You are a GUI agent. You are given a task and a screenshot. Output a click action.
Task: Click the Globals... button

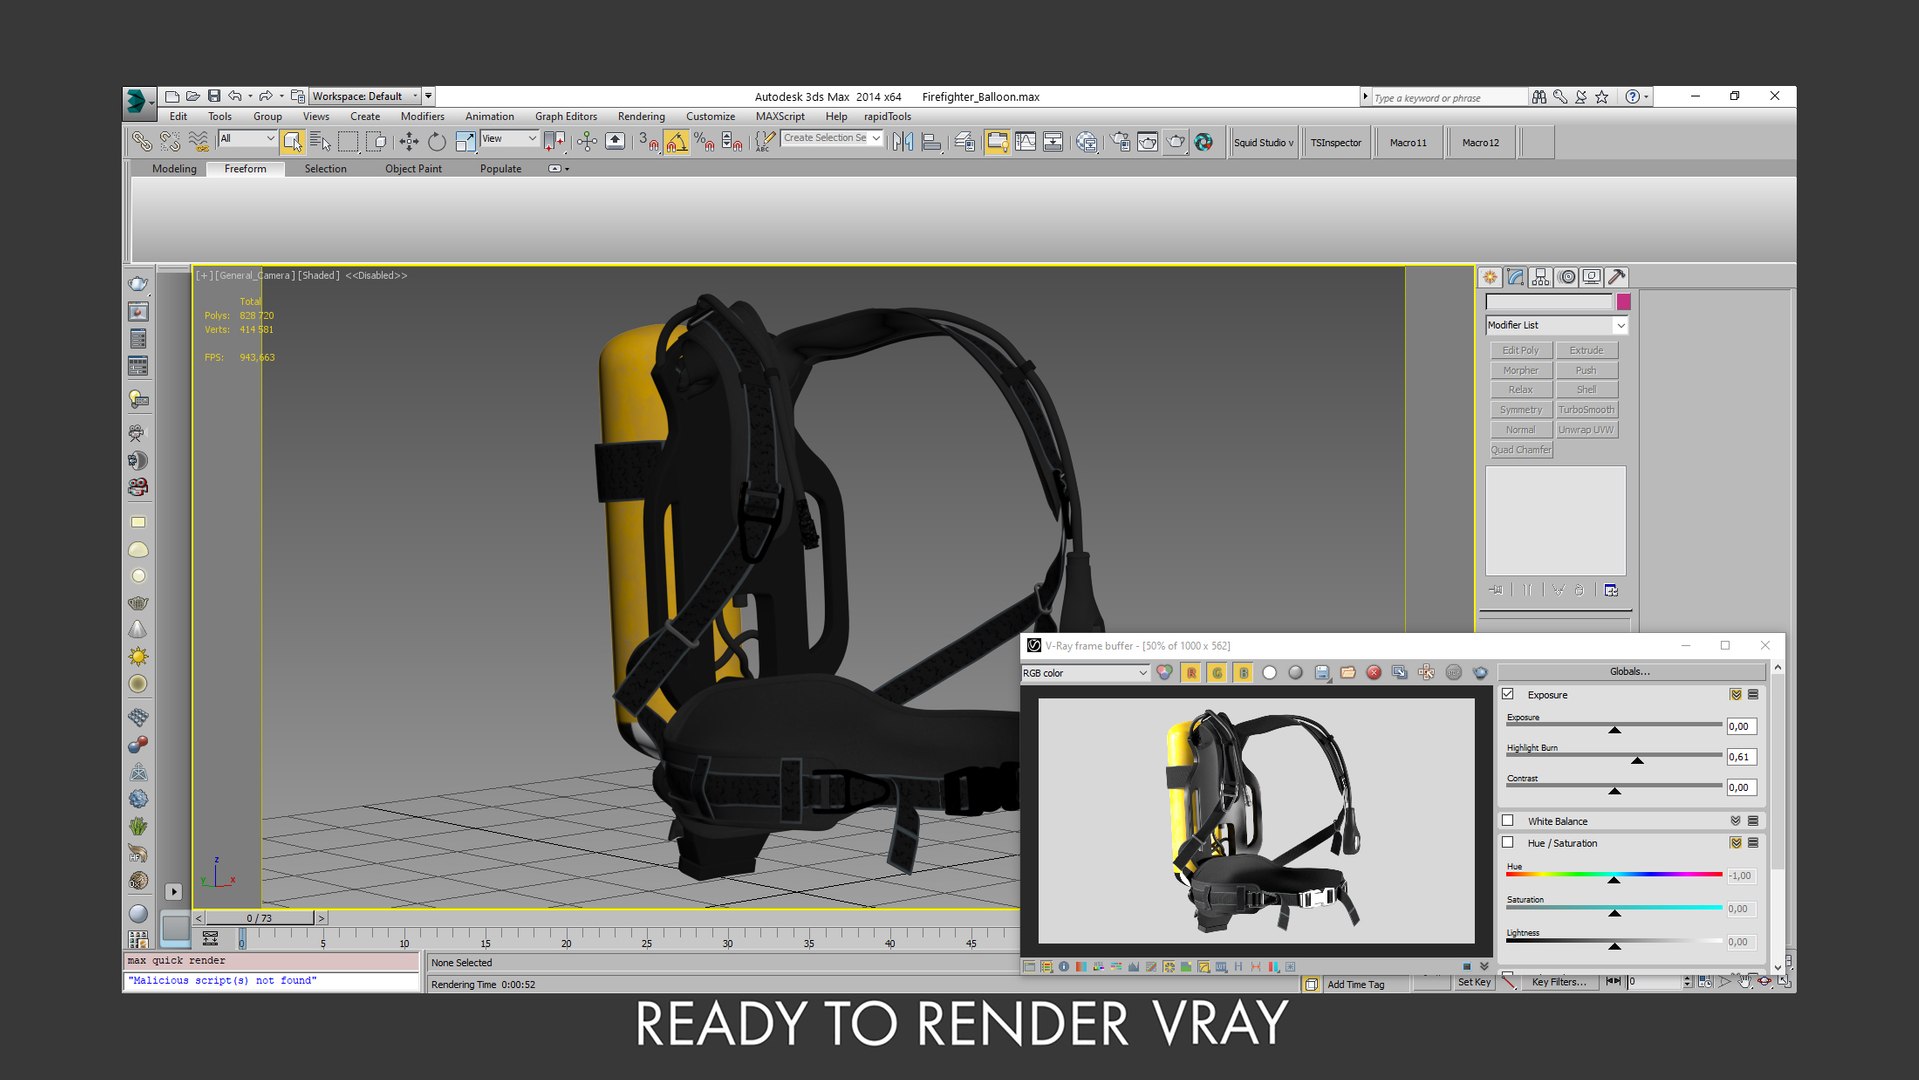(x=1630, y=671)
